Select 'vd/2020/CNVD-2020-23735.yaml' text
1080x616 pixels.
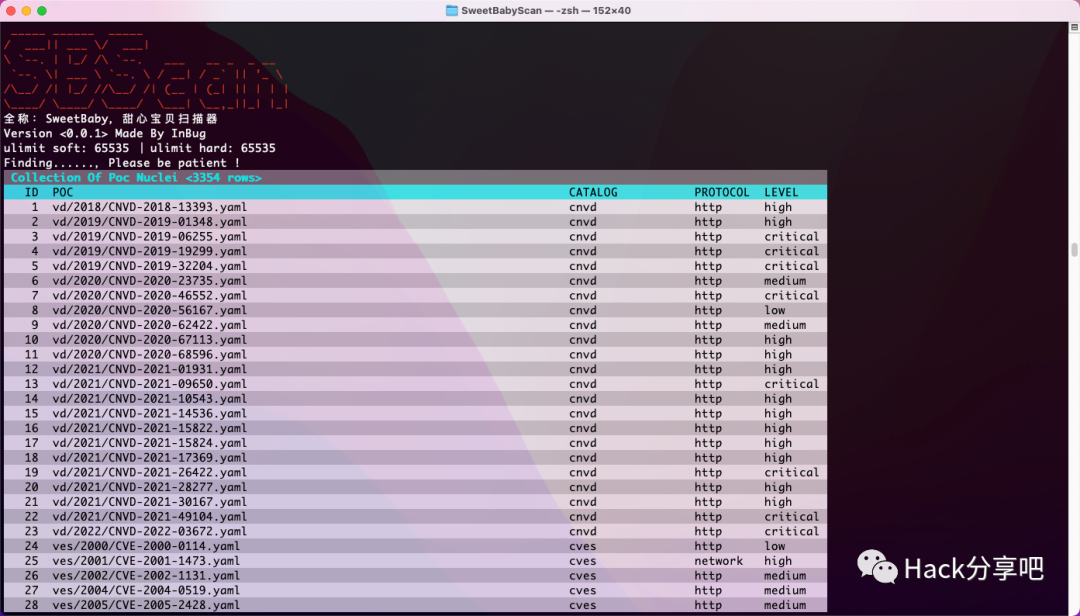(x=149, y=281)
